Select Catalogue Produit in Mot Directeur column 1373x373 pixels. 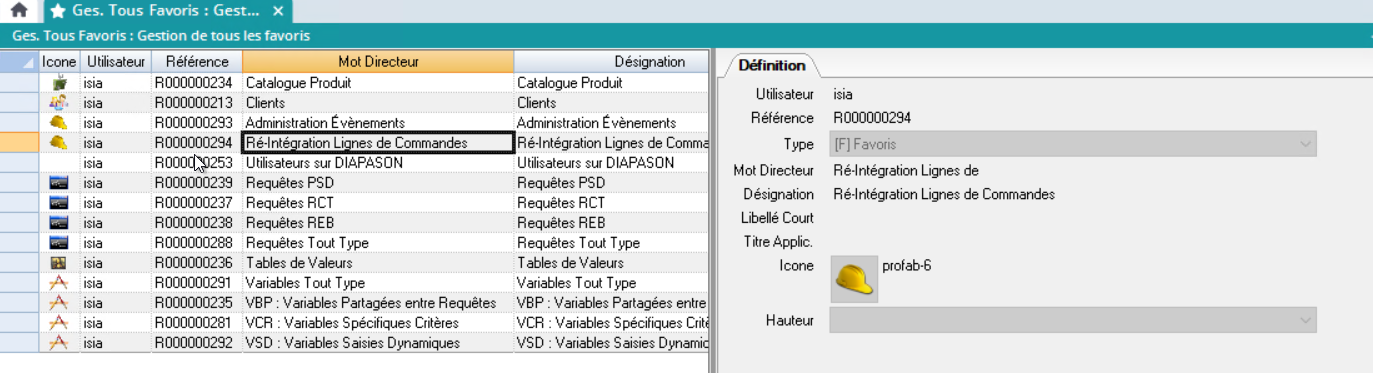click(378, 83)
